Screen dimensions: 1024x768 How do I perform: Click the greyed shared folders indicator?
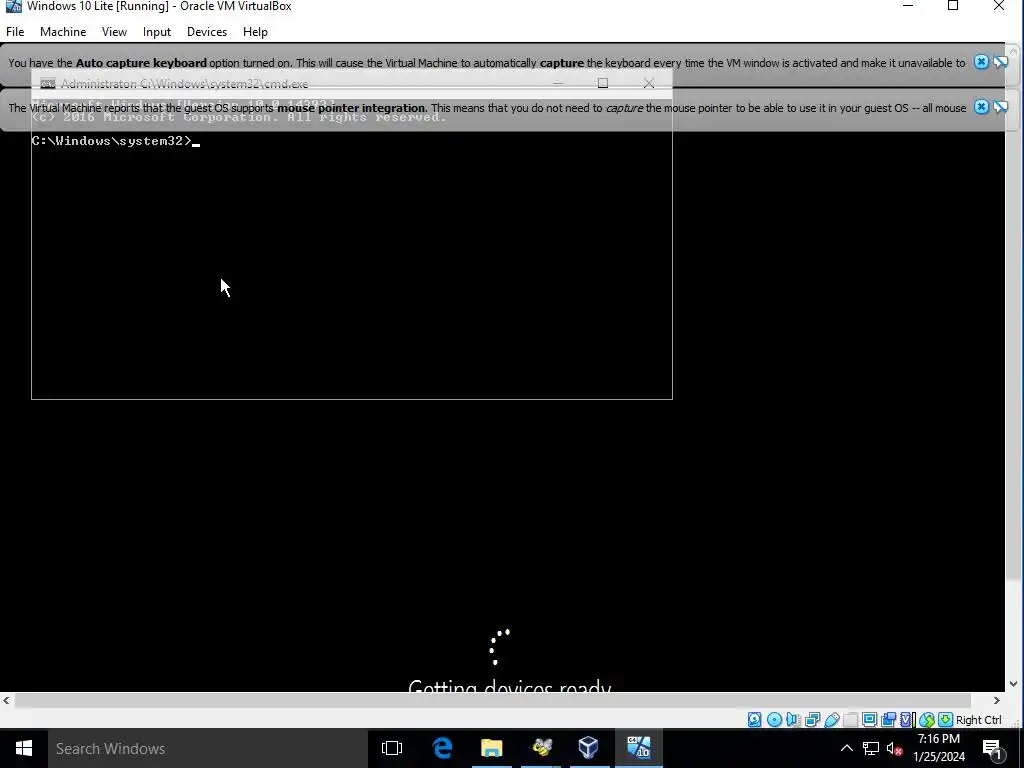pos(850,720)
